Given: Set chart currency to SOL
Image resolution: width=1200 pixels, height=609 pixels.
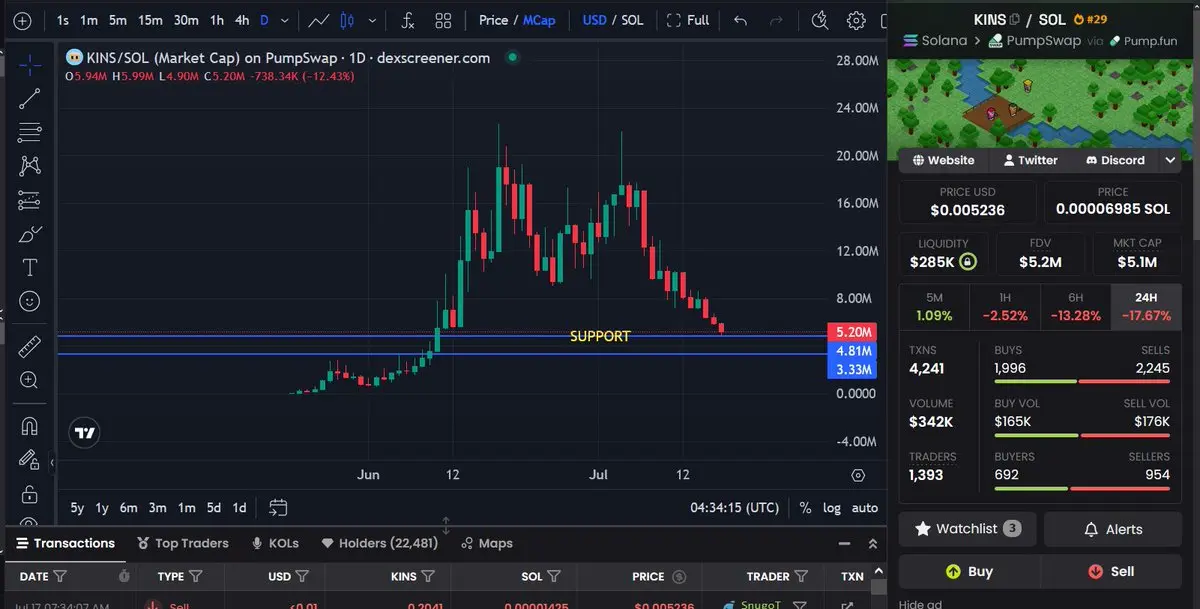Looking at the screenshot, I should click(x=632, y=20).
